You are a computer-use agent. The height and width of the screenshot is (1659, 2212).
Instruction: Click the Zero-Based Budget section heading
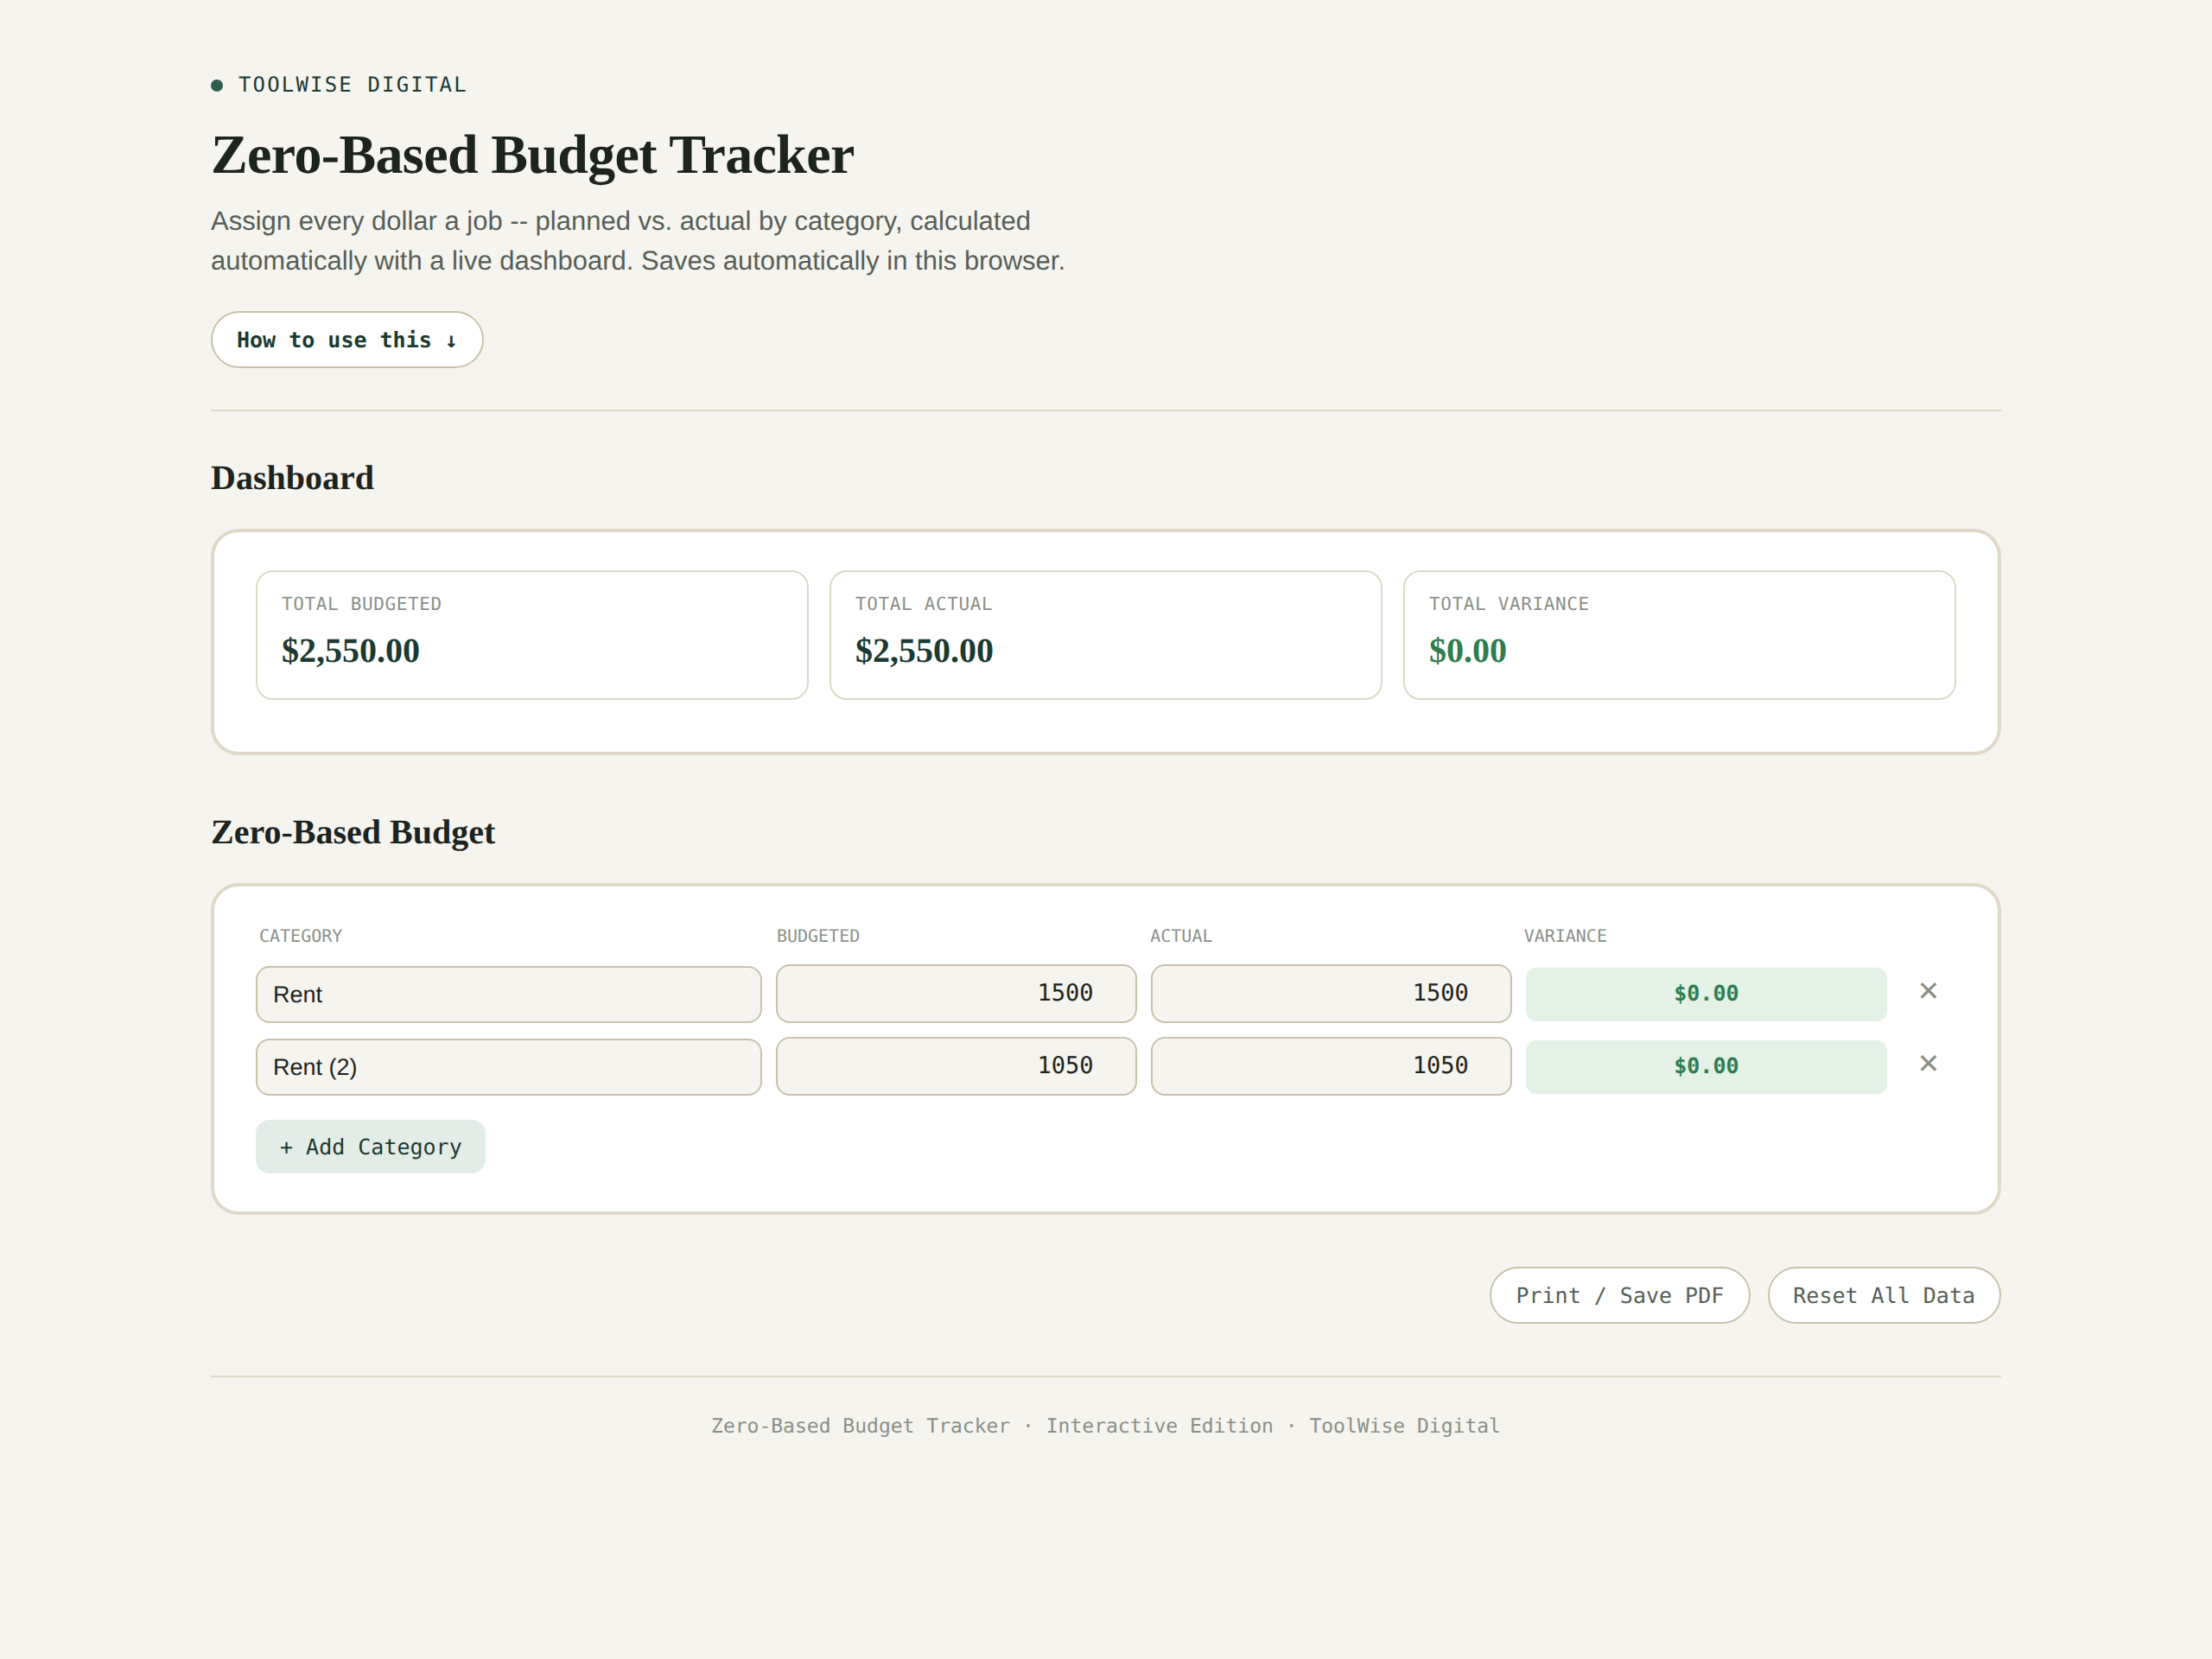click(x=353, y=833)
